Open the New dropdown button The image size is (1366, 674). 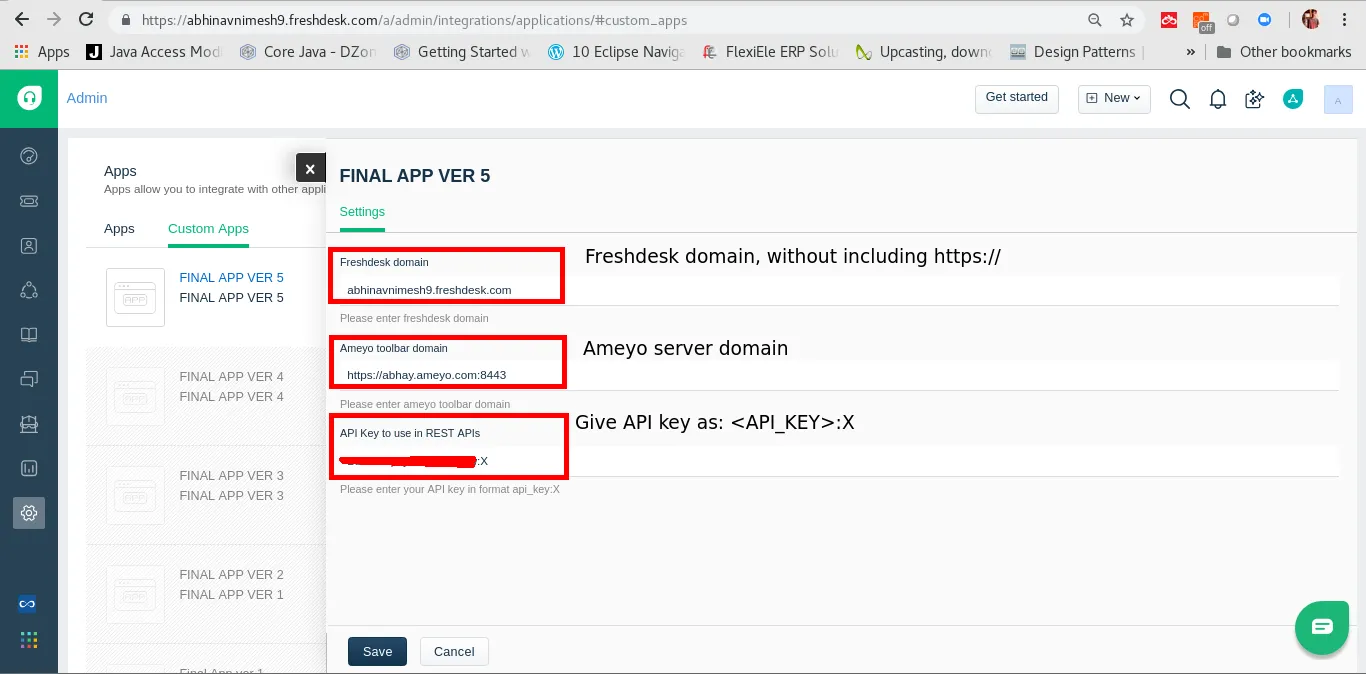pyautogui.click(x=1114, y=98)
